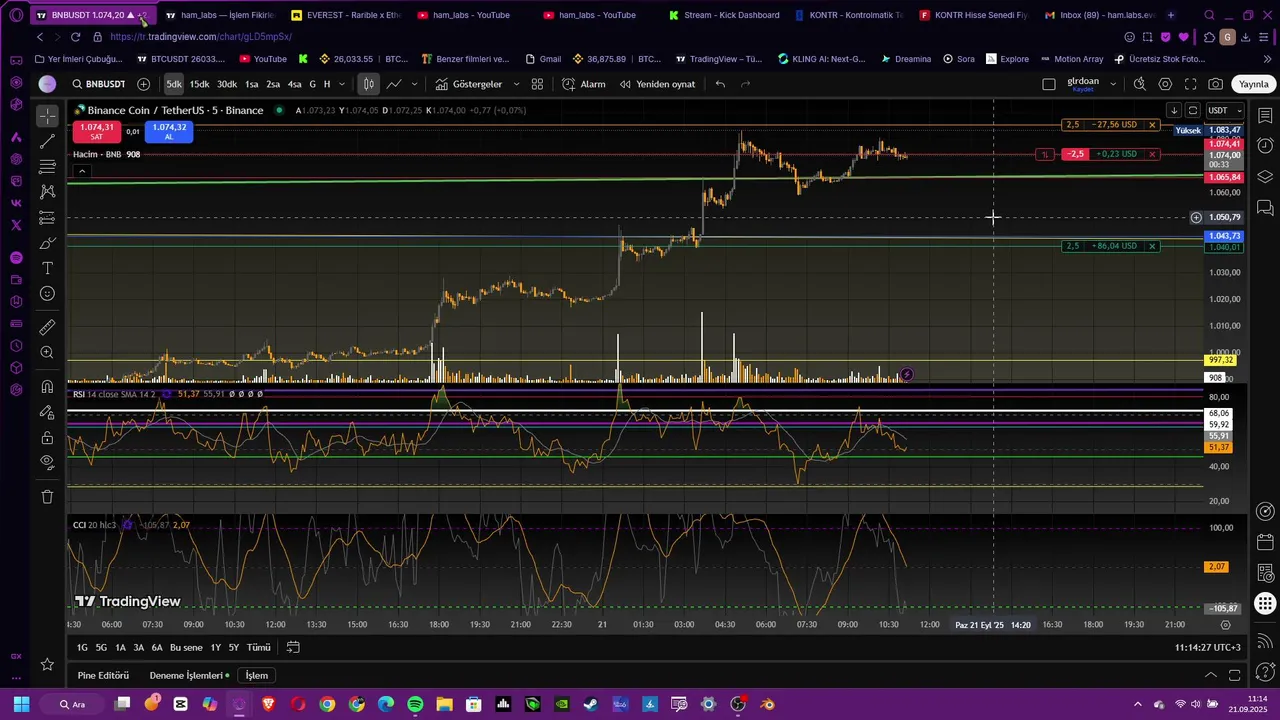Select the trend line drawing tool
The height and width of the screenshot is (720, 1280).
point(47,142)
